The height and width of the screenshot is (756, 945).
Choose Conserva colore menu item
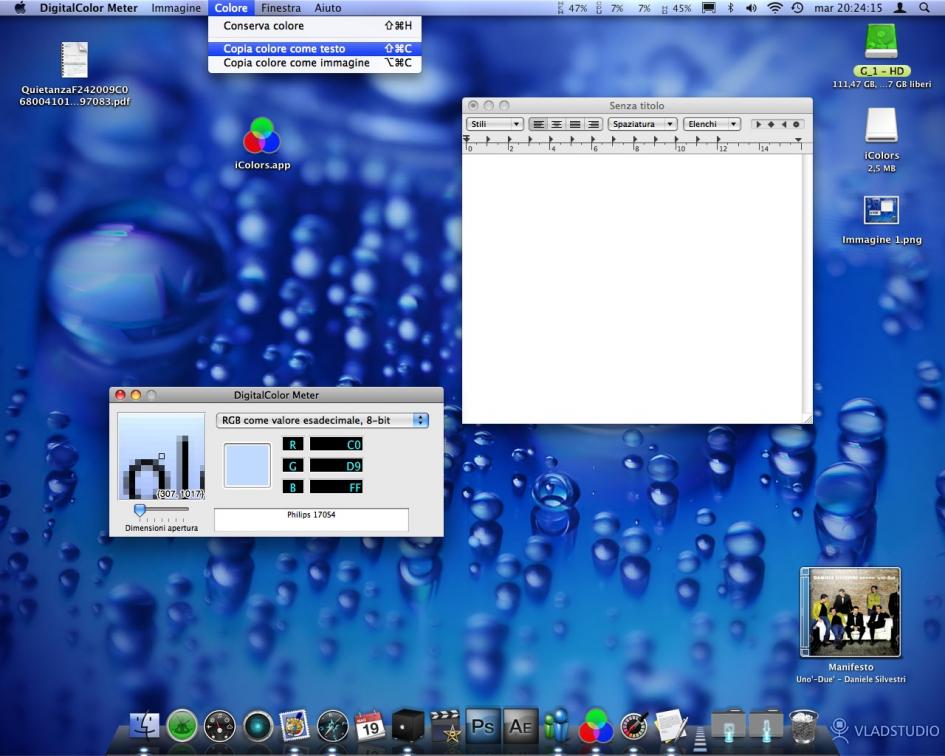[x=315, y=26]
